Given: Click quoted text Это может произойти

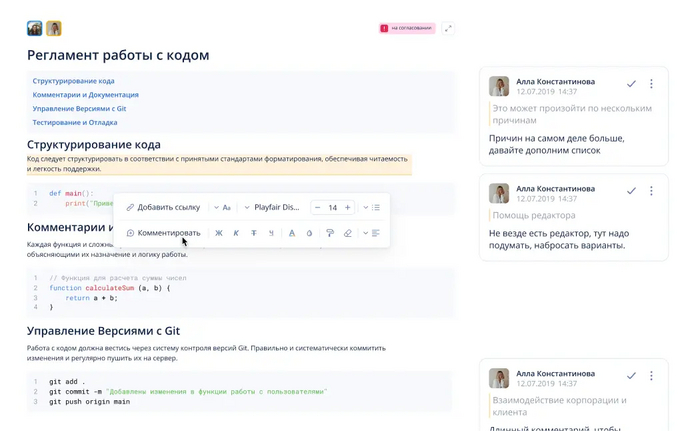Looking at the screenshot, I should [x=572, y=114].
